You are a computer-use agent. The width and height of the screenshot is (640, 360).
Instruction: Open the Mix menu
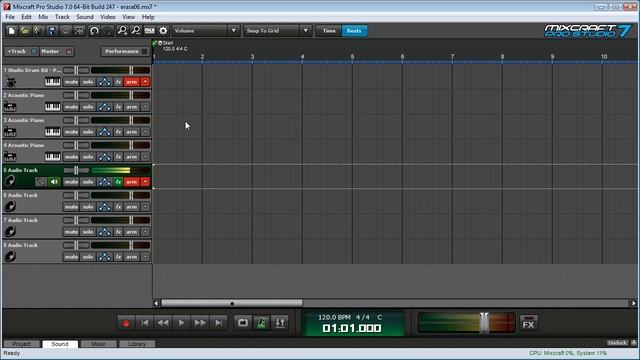pyautogui.click(x=43, y=17)
